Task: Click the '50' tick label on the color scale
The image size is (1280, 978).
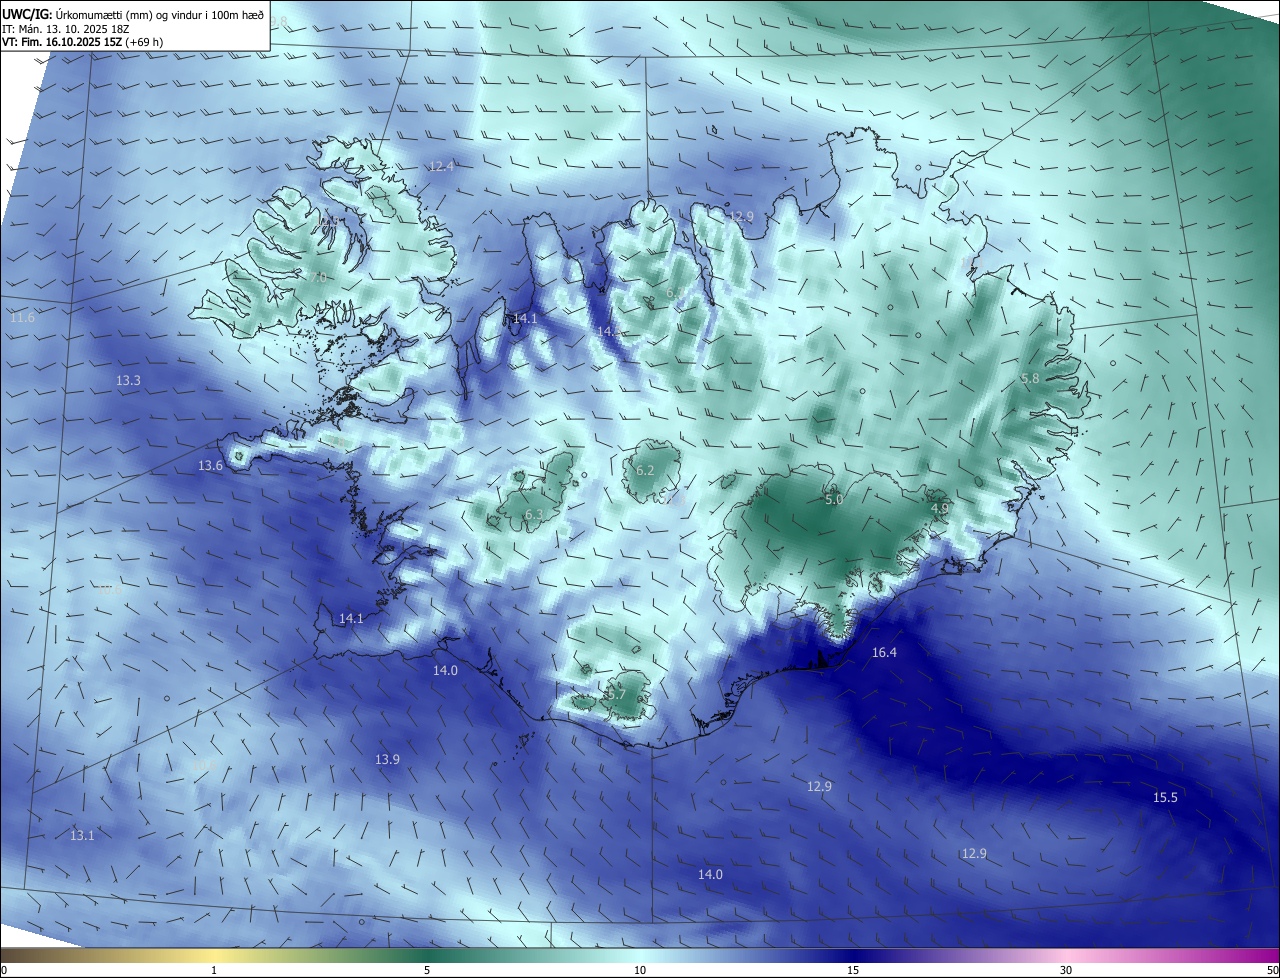Action: pyautogui.click(x=1272, y=970)
